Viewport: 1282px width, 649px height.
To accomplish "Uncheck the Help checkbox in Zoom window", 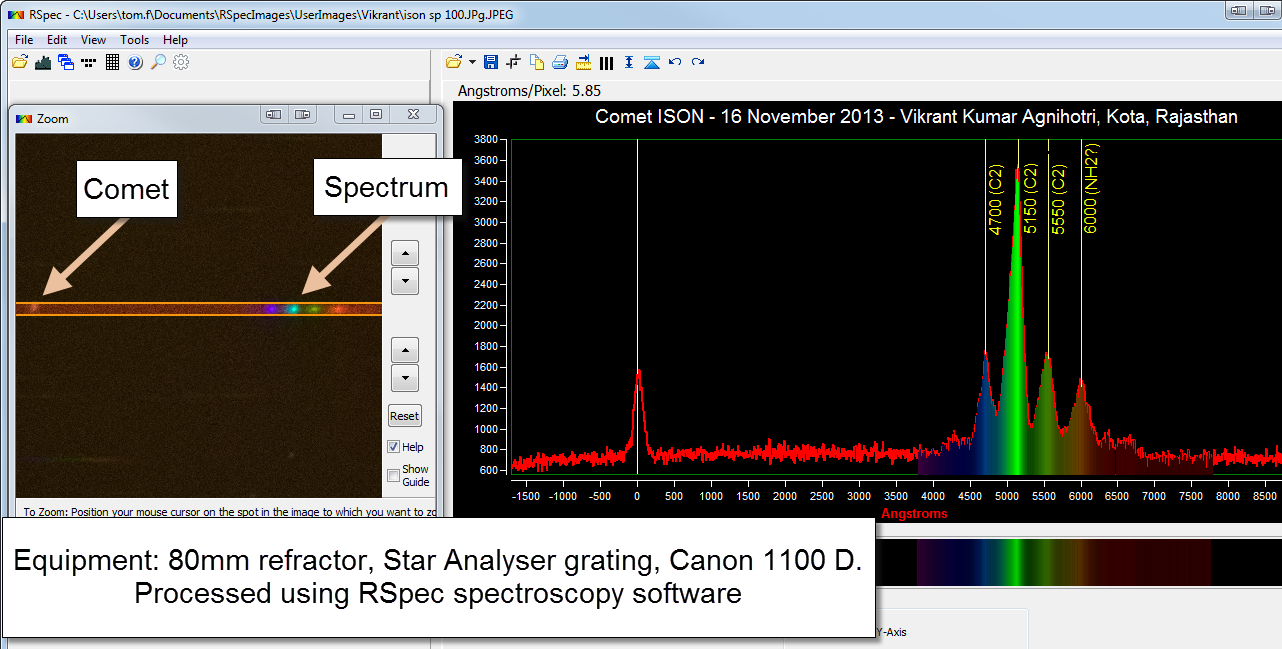I will (394, 447).
